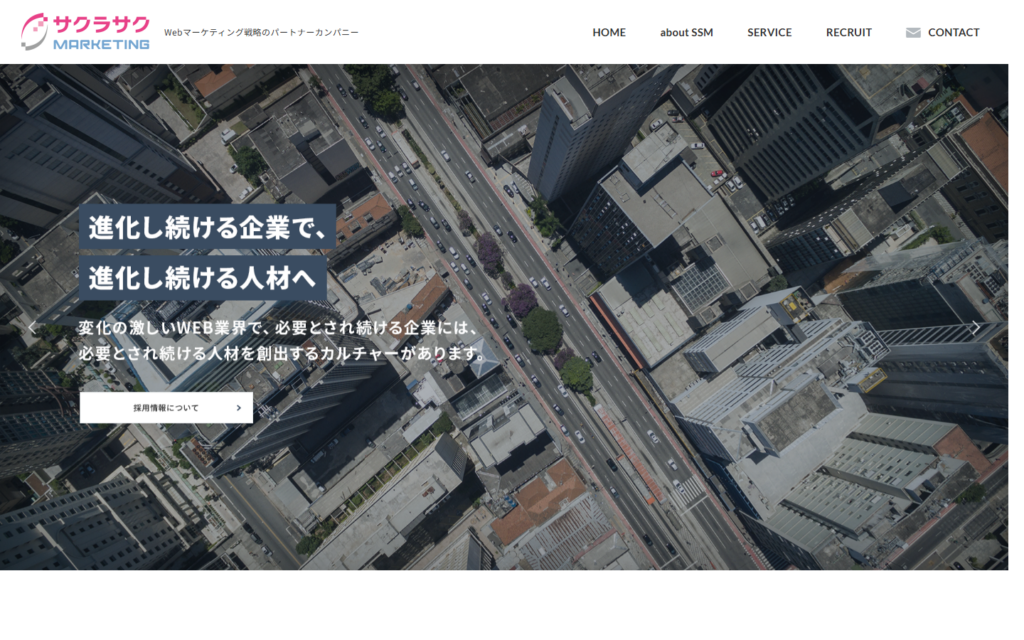The height and width of the screenshot is (640, 1024).
Task: Open the about SSM page
Action: [686, 33]
